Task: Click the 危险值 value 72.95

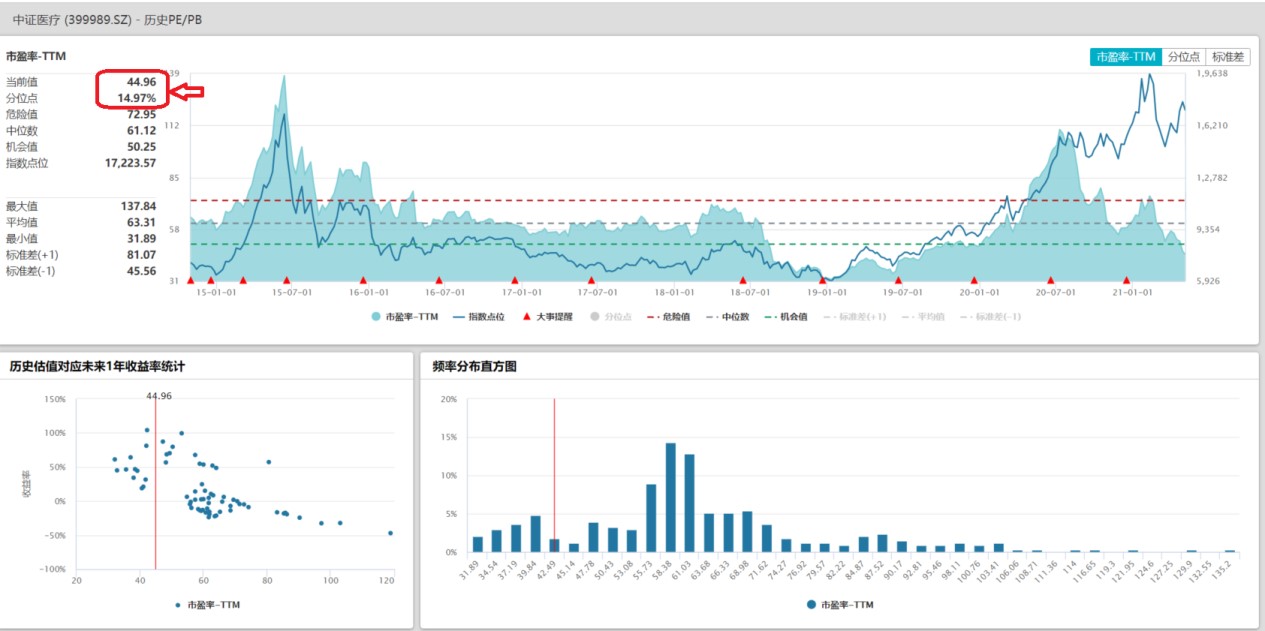Action: (x=141, y=114)
